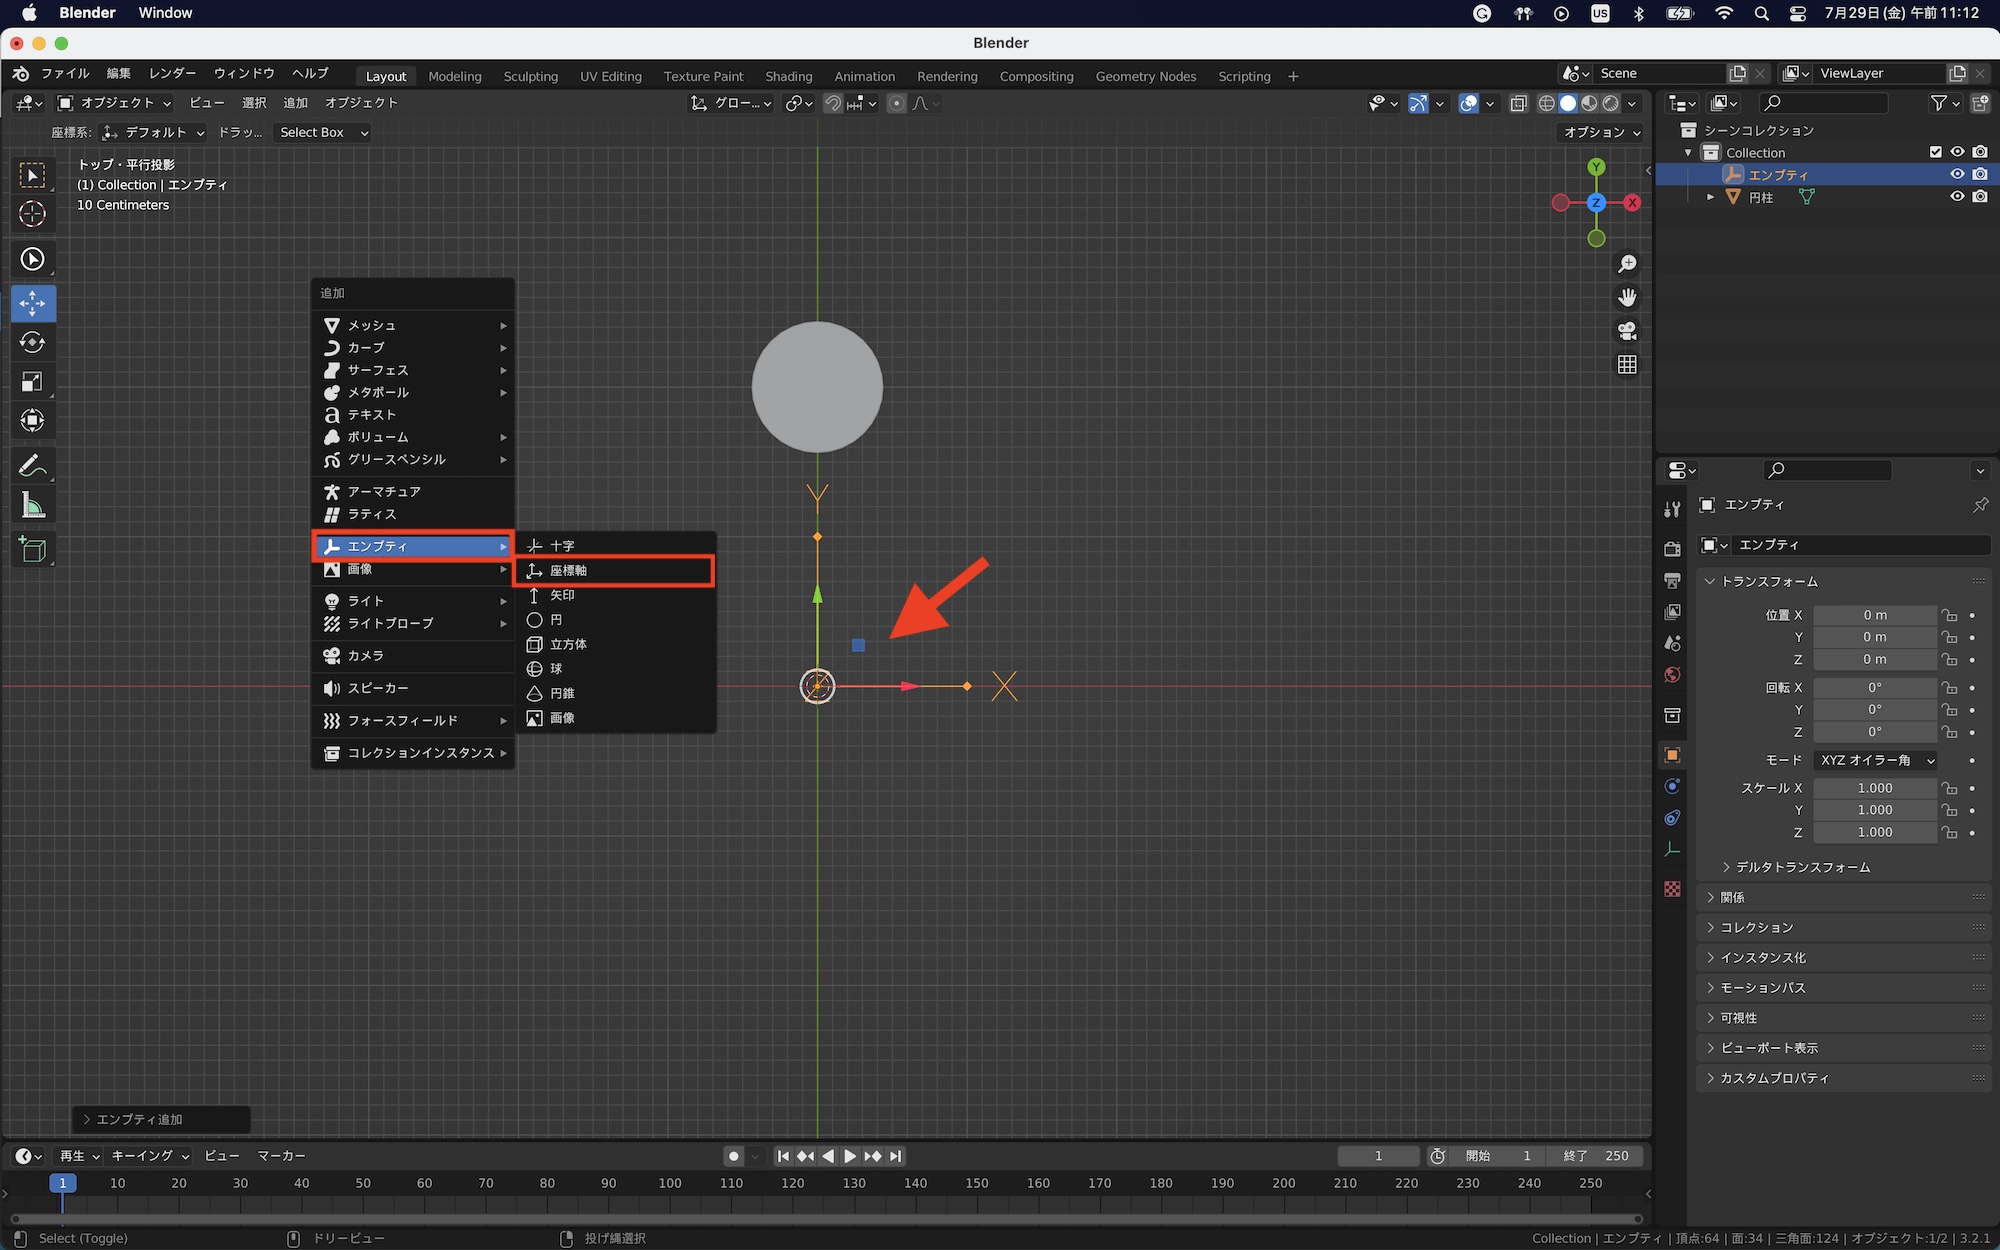Expand the 円柱 tree item
Image resolution: width=2000 pixels, height=1250 pixels.
point(1710,197)
